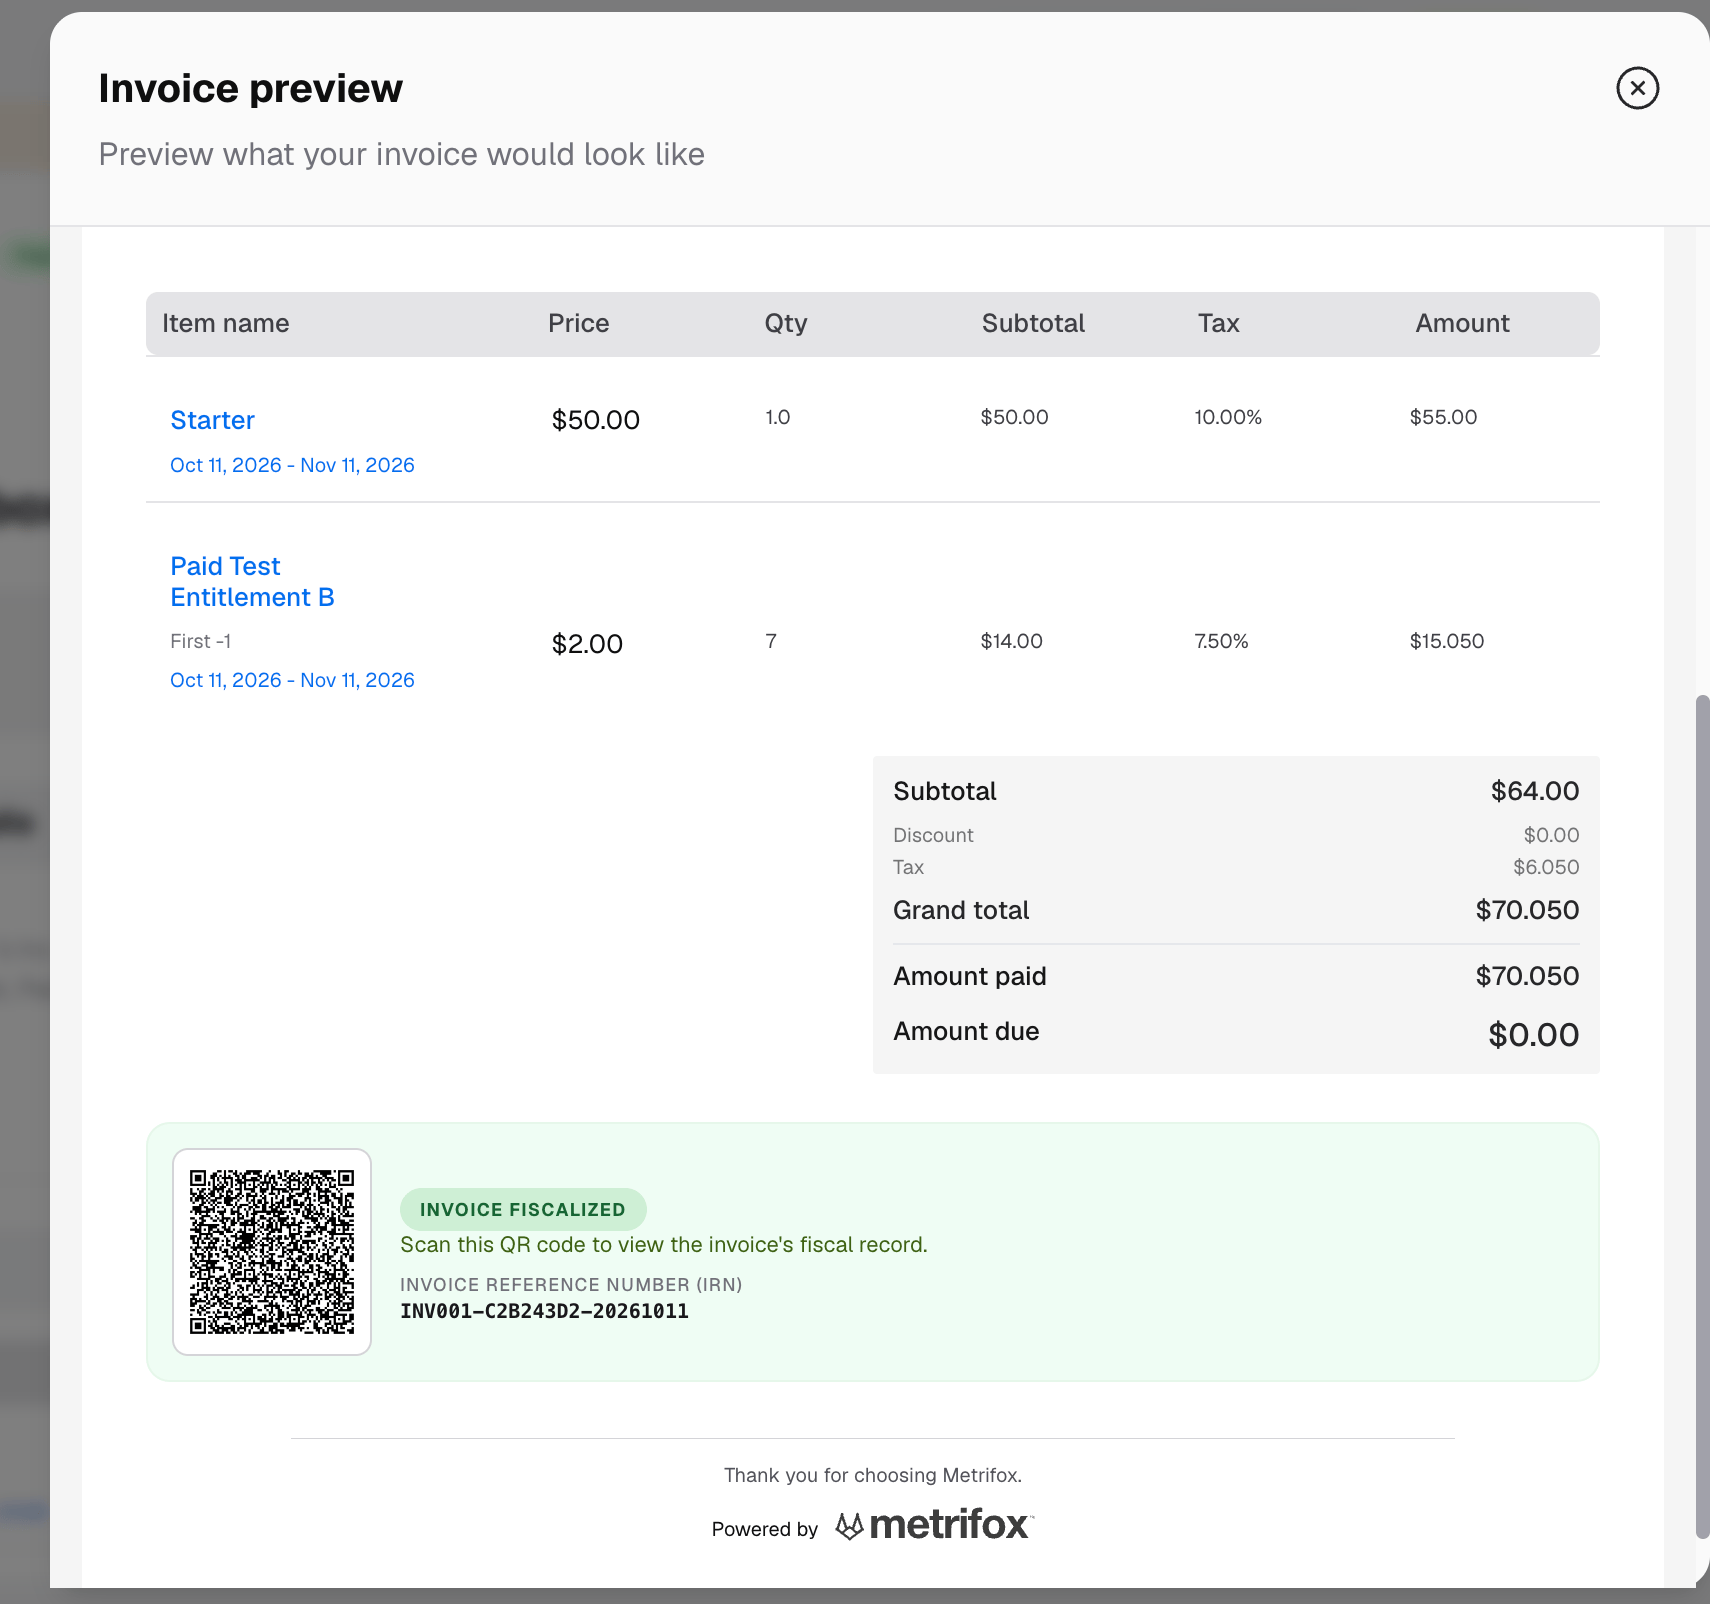The width and height of the screenshot is (1710, 1604).
Task: Click the $6.050 tax total
Action: [x=1546, y=867]
